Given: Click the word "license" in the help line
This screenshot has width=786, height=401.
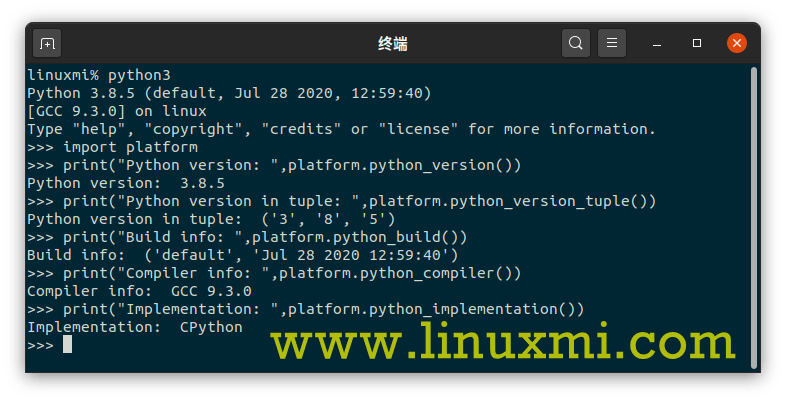Looking at the screenshot, I should pos(419,129).
